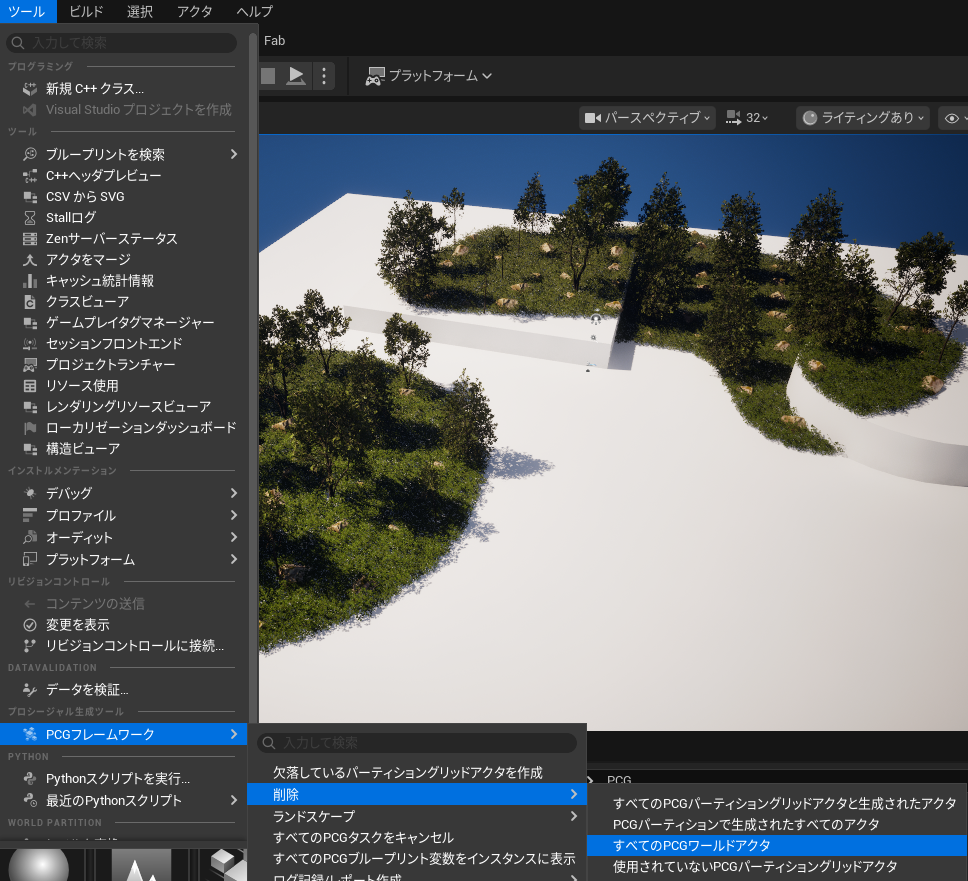This screenshot has width=968, height=881.
Task: Expand the プラットフォーム dropdown in toolbar
Action: click(429, 76)
